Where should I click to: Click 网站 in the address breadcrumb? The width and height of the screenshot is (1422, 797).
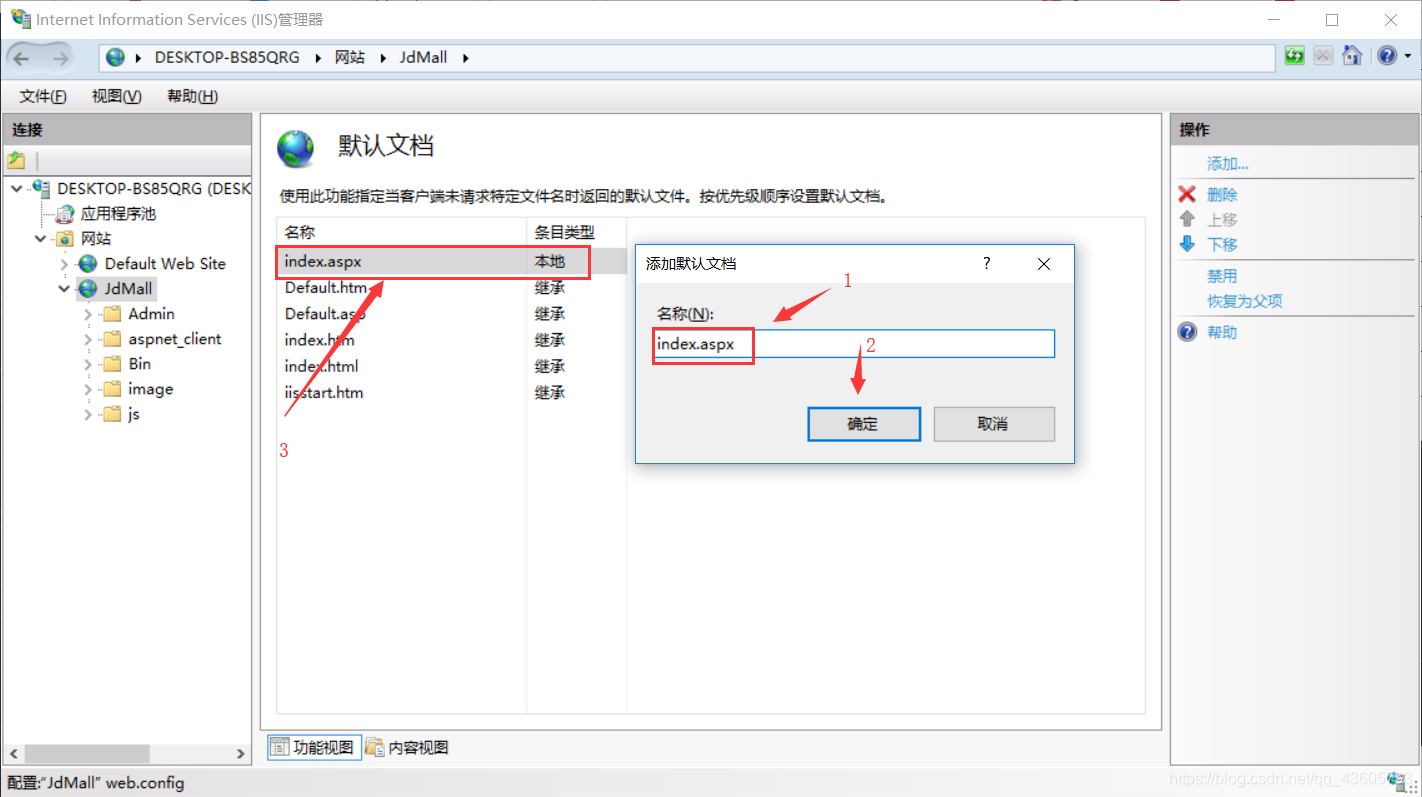click(x=349, y=58)
